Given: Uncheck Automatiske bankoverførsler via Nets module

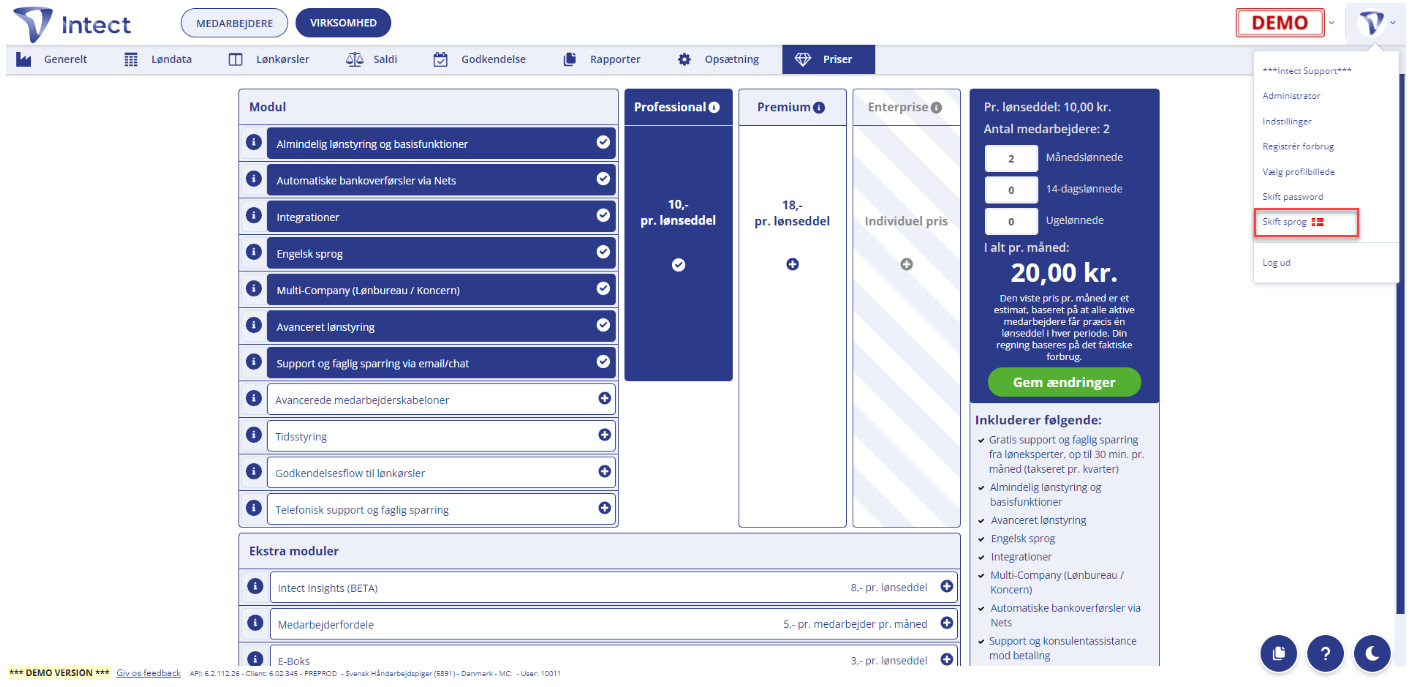Looking at the screenshot, I should click(x=603, y=179).
